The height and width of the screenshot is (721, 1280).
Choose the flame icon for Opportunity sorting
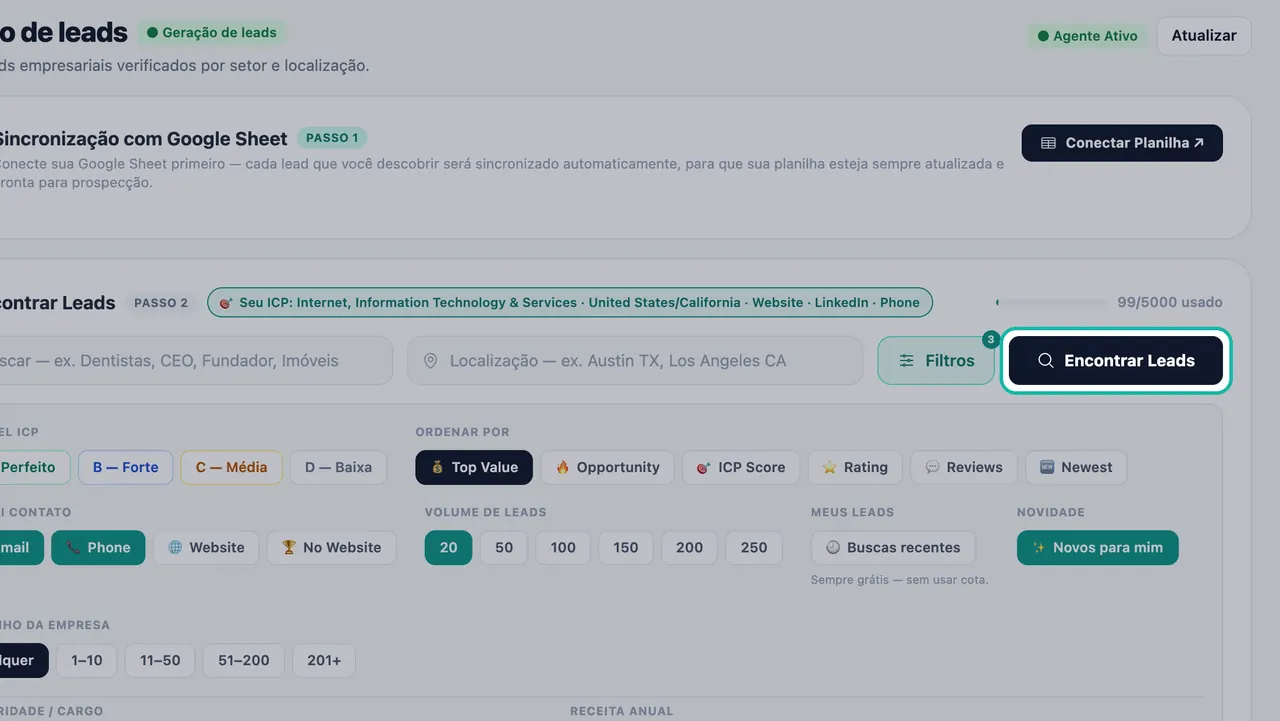tap(562, 467)
